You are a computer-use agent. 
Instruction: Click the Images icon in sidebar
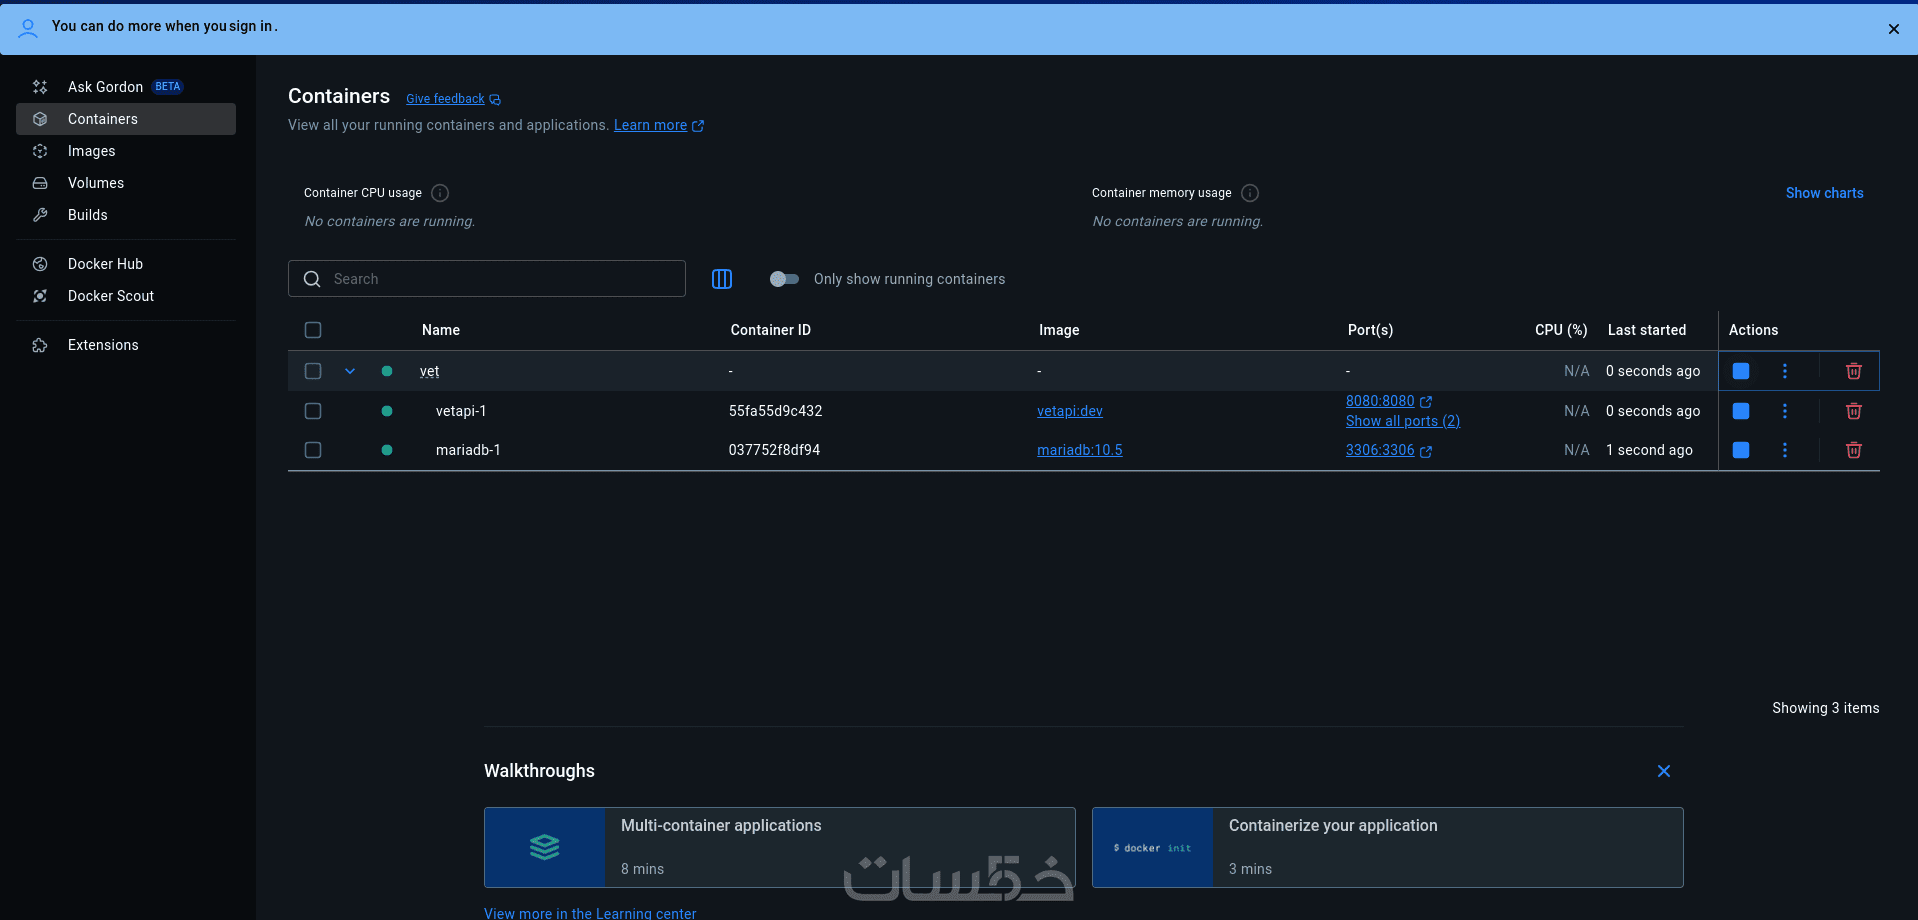pos(40,151)
